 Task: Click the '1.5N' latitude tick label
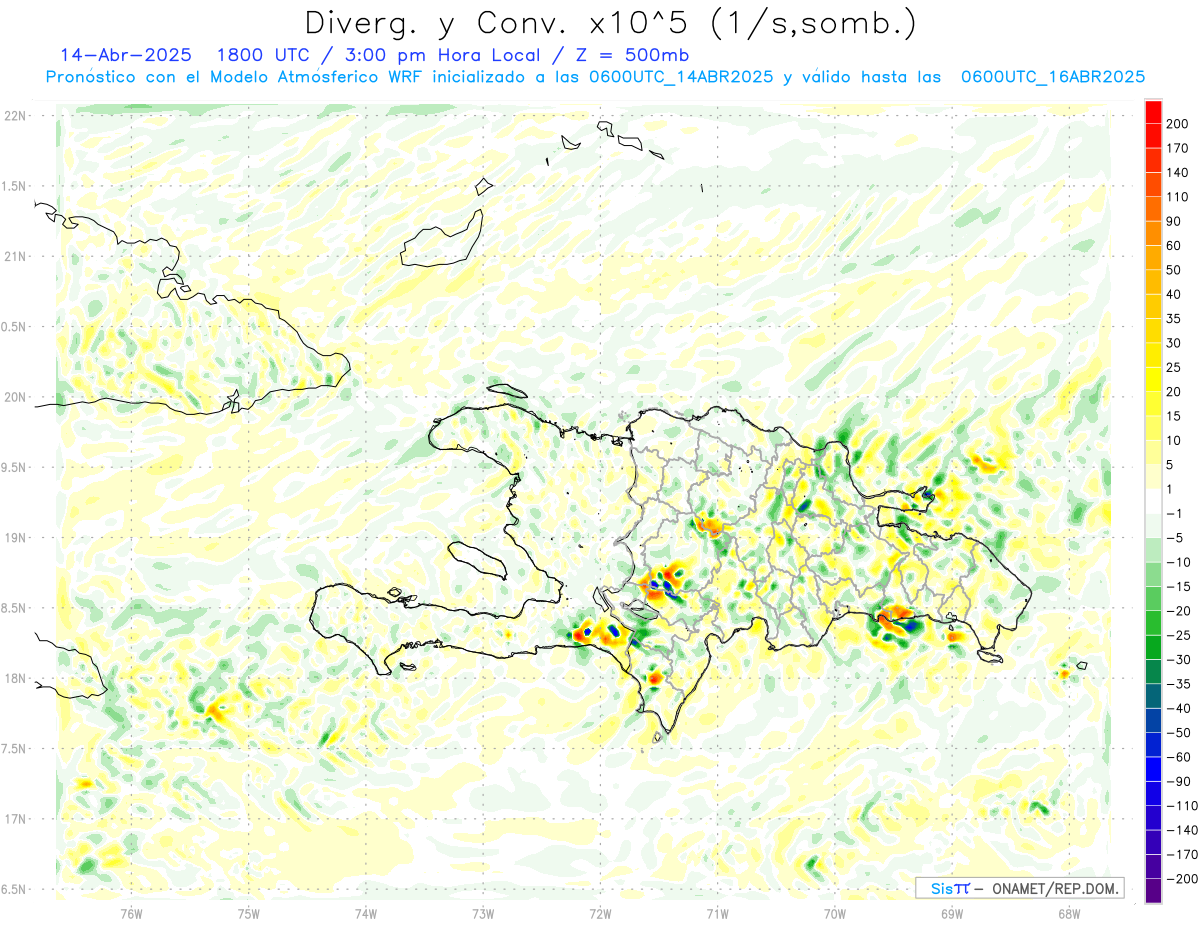[15, 186]
